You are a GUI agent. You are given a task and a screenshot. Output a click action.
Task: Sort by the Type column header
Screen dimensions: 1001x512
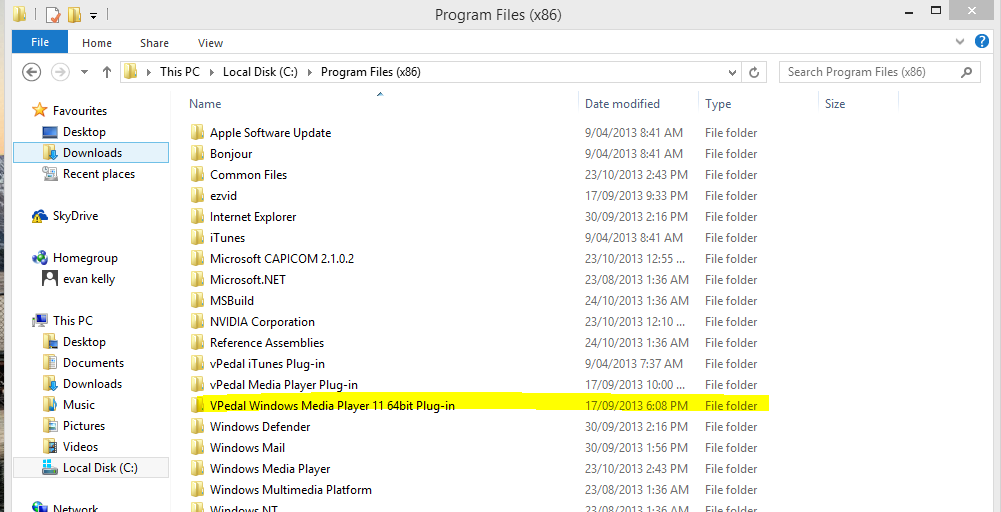tap(718, 104)
